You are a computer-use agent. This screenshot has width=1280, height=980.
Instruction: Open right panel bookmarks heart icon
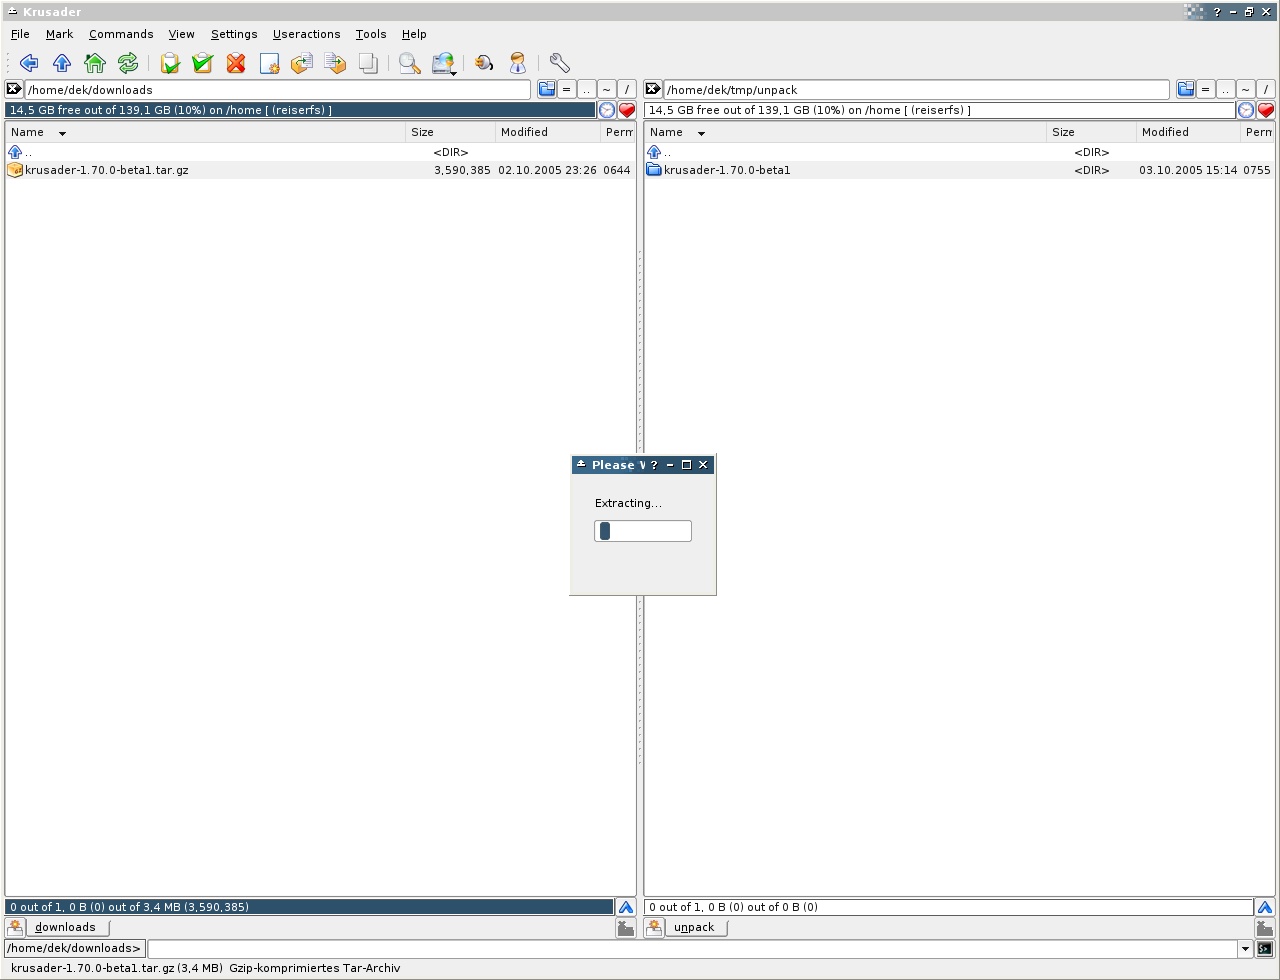(x=1266, y=110)
